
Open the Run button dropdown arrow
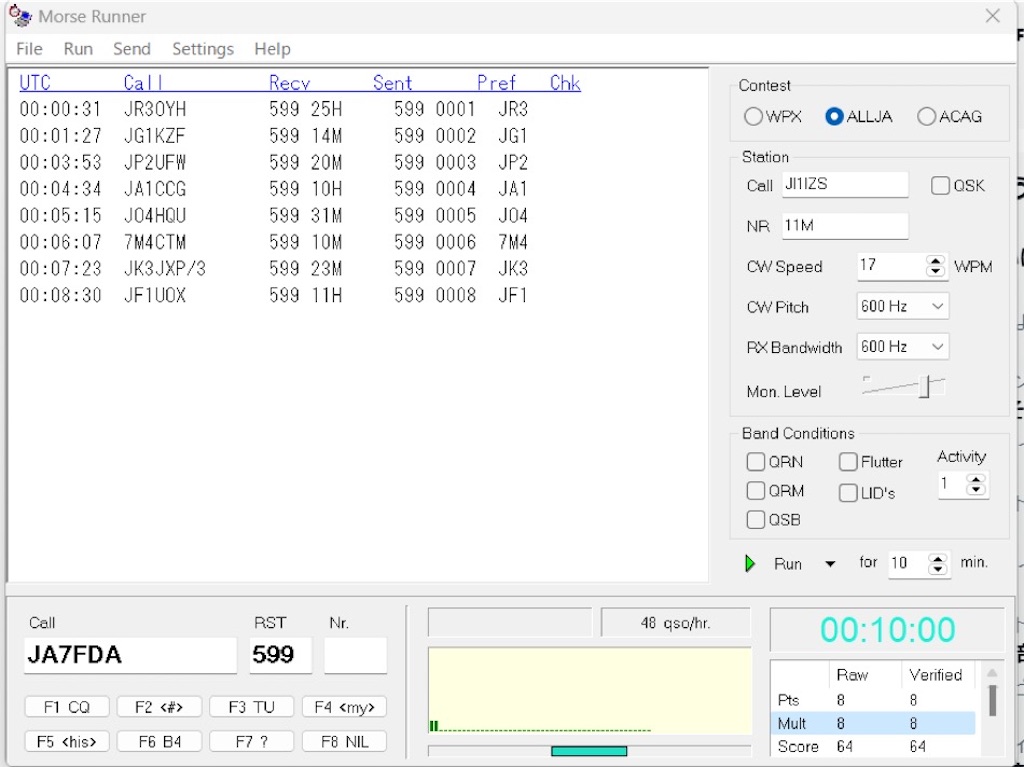click(x=830, y=564)
